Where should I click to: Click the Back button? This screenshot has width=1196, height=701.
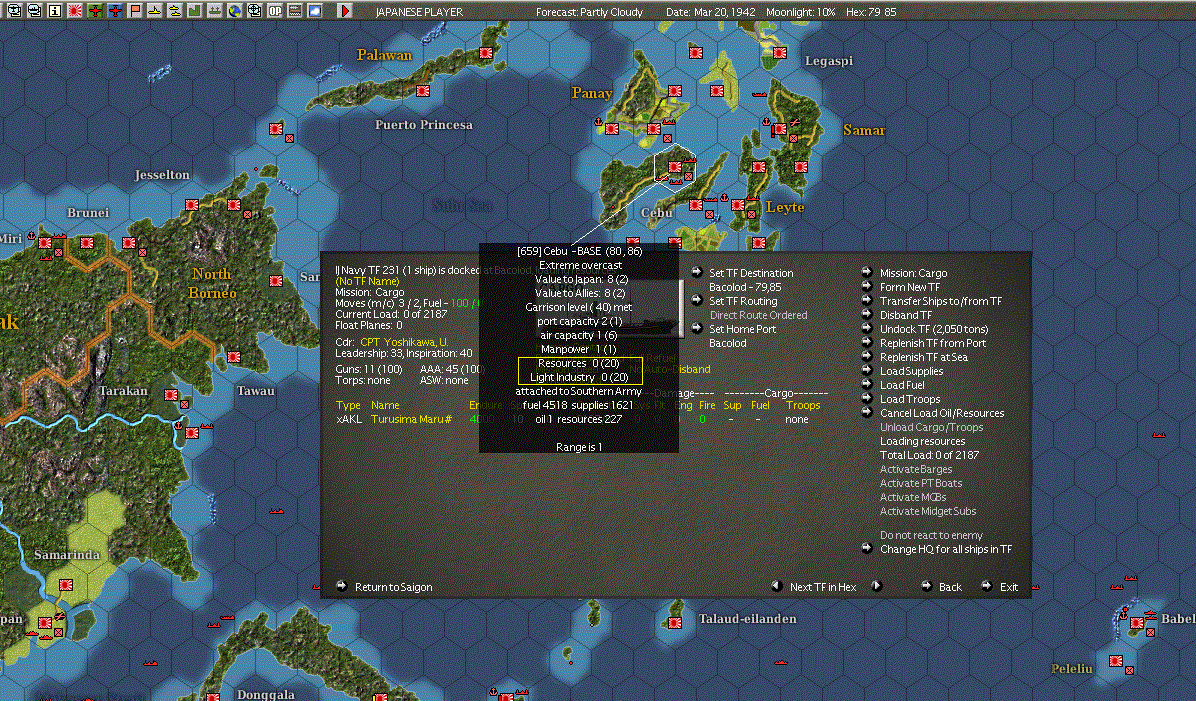[x=950, y=587]
